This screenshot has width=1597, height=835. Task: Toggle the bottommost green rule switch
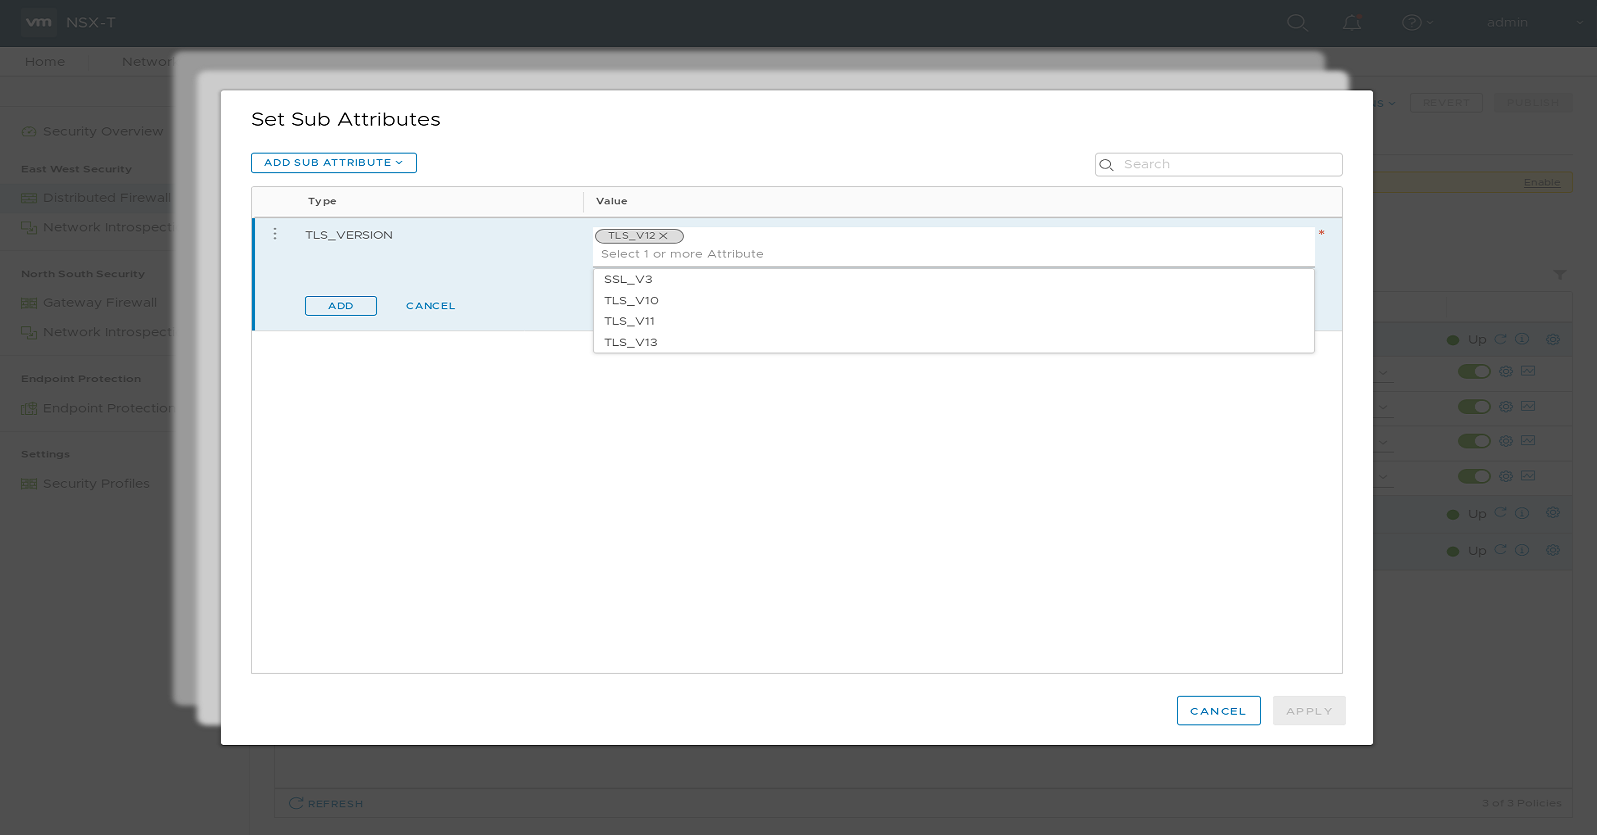pos(1473,476)
